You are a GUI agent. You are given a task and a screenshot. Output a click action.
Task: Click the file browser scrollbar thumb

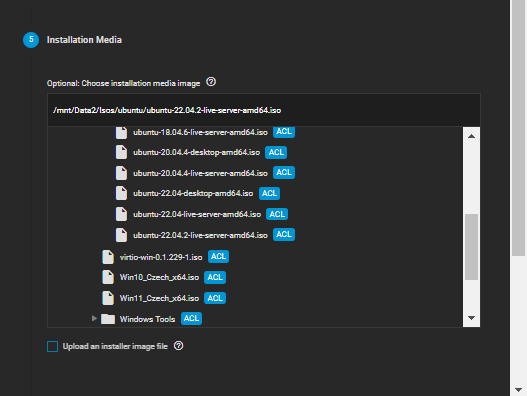pos(471,247)
